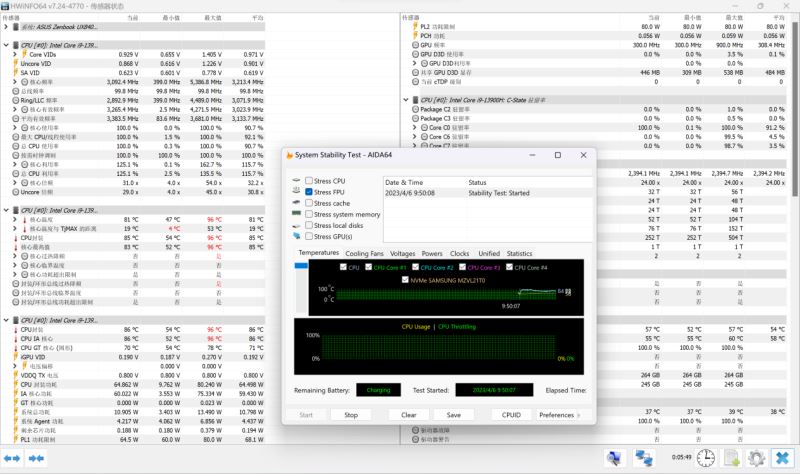Click the collapse-all arrows icon in HWiNFO toolbar

click(x=36, y=458)
